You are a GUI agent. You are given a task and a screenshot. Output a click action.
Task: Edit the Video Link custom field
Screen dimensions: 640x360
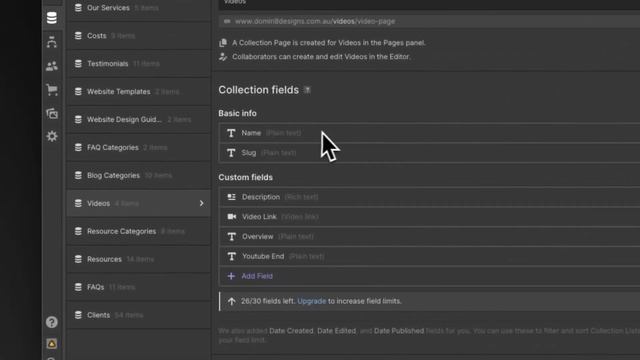click(x=429, y=217)
